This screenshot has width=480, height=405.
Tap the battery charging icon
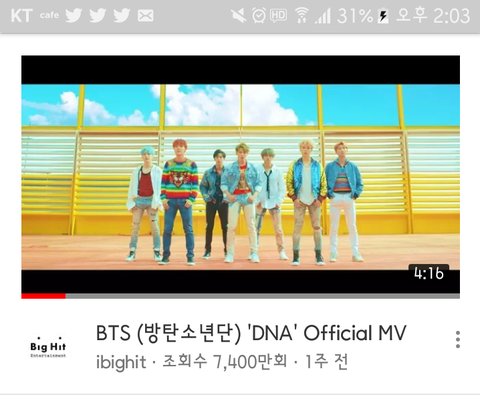383,16
